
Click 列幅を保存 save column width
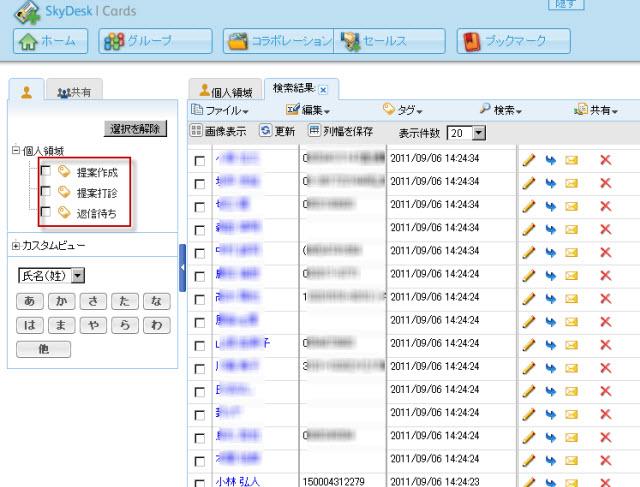(x=341, y=131)
